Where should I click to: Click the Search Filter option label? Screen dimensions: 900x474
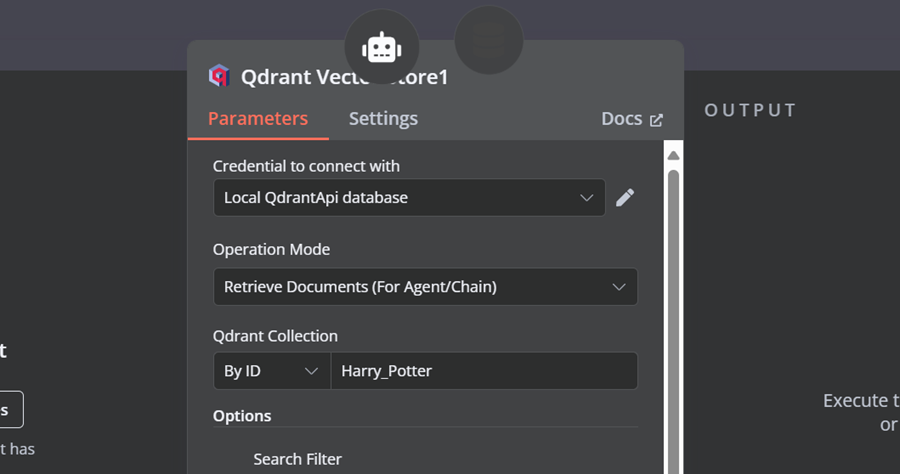(297, 459)
